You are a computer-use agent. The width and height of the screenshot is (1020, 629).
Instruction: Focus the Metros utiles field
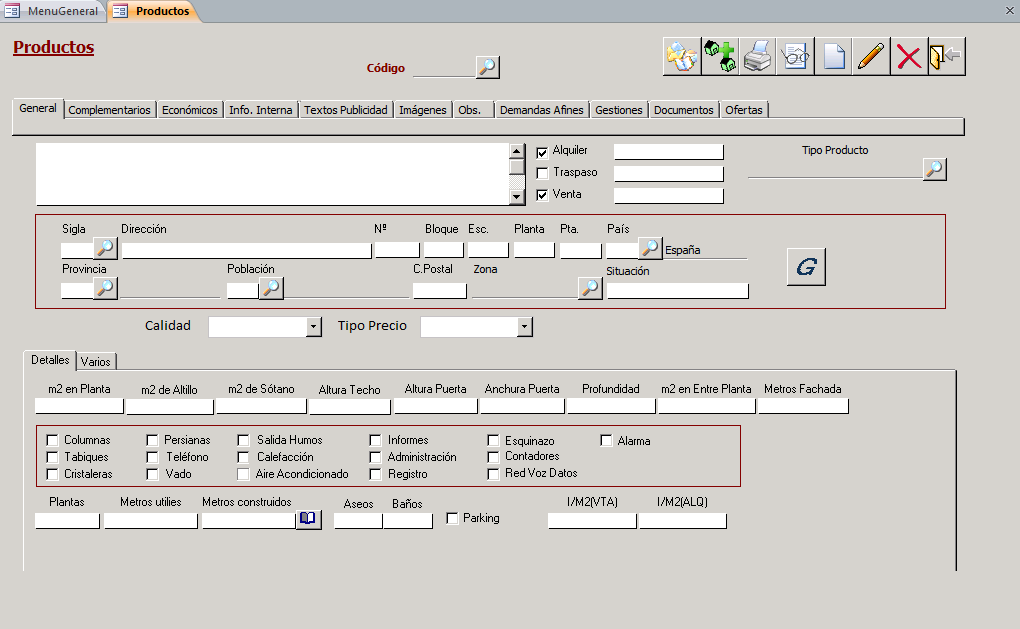point(151,520)
